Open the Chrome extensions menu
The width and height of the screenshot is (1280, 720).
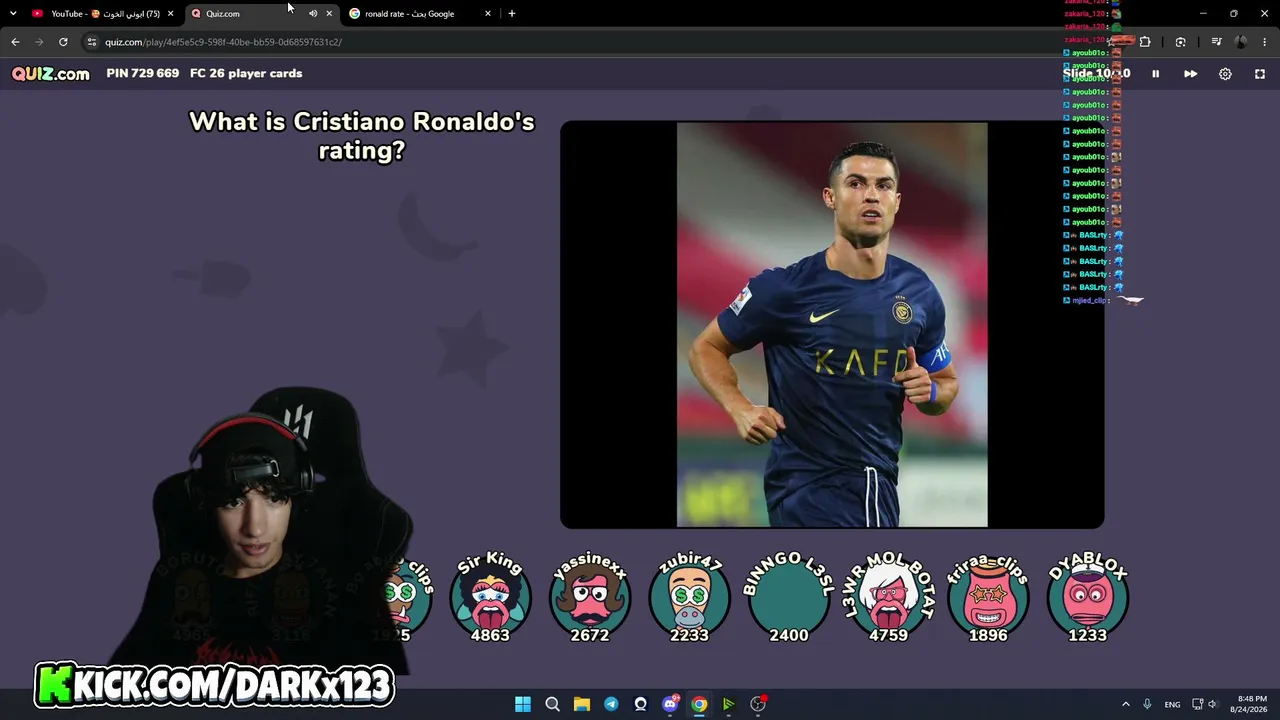1145,42
